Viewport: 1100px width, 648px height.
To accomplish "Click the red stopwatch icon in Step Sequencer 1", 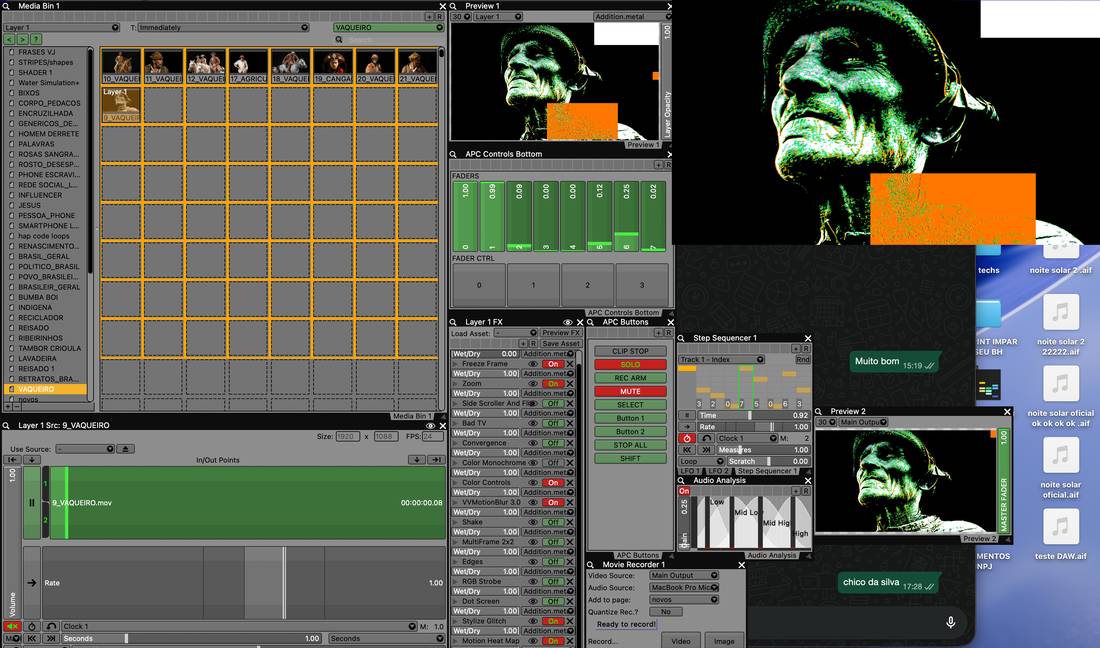I will pos(686,438).
